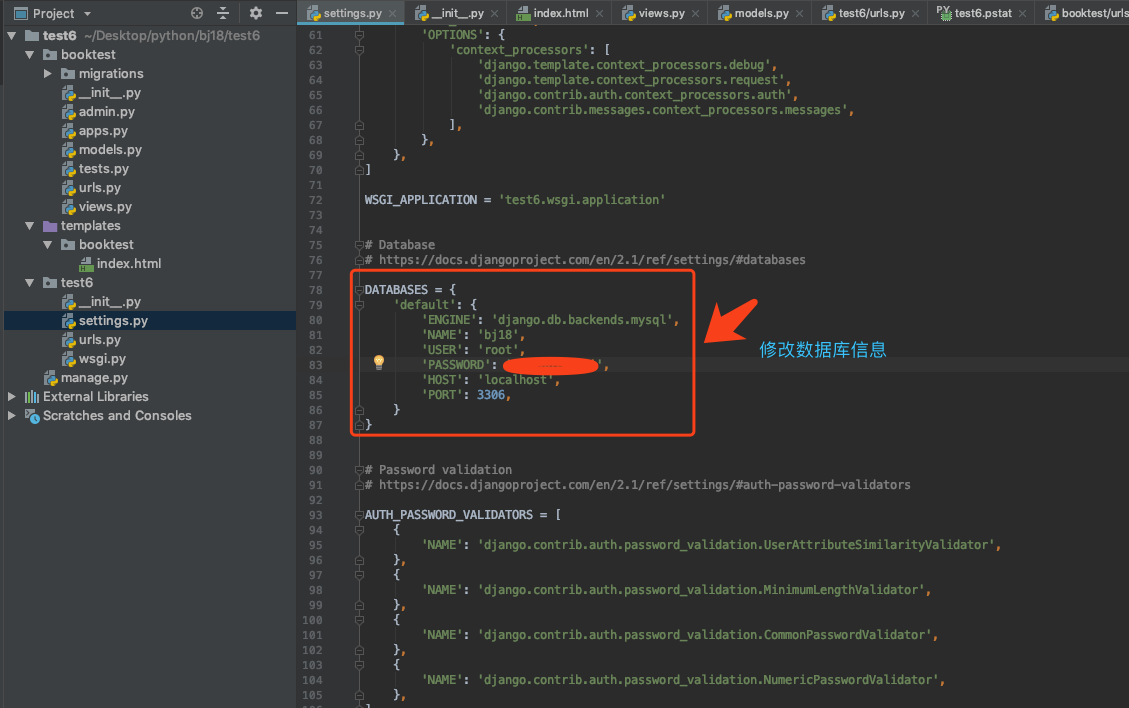Close the __init__.py tab
Screen dimensions: 1129x708
coord(495,14)
